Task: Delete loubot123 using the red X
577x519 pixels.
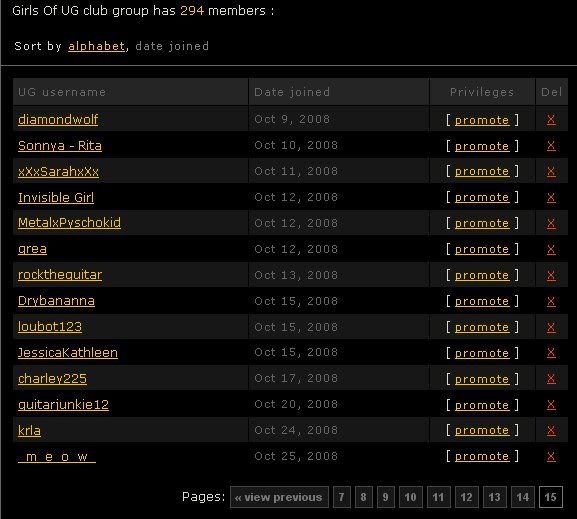Action: (x=551, y=327)
